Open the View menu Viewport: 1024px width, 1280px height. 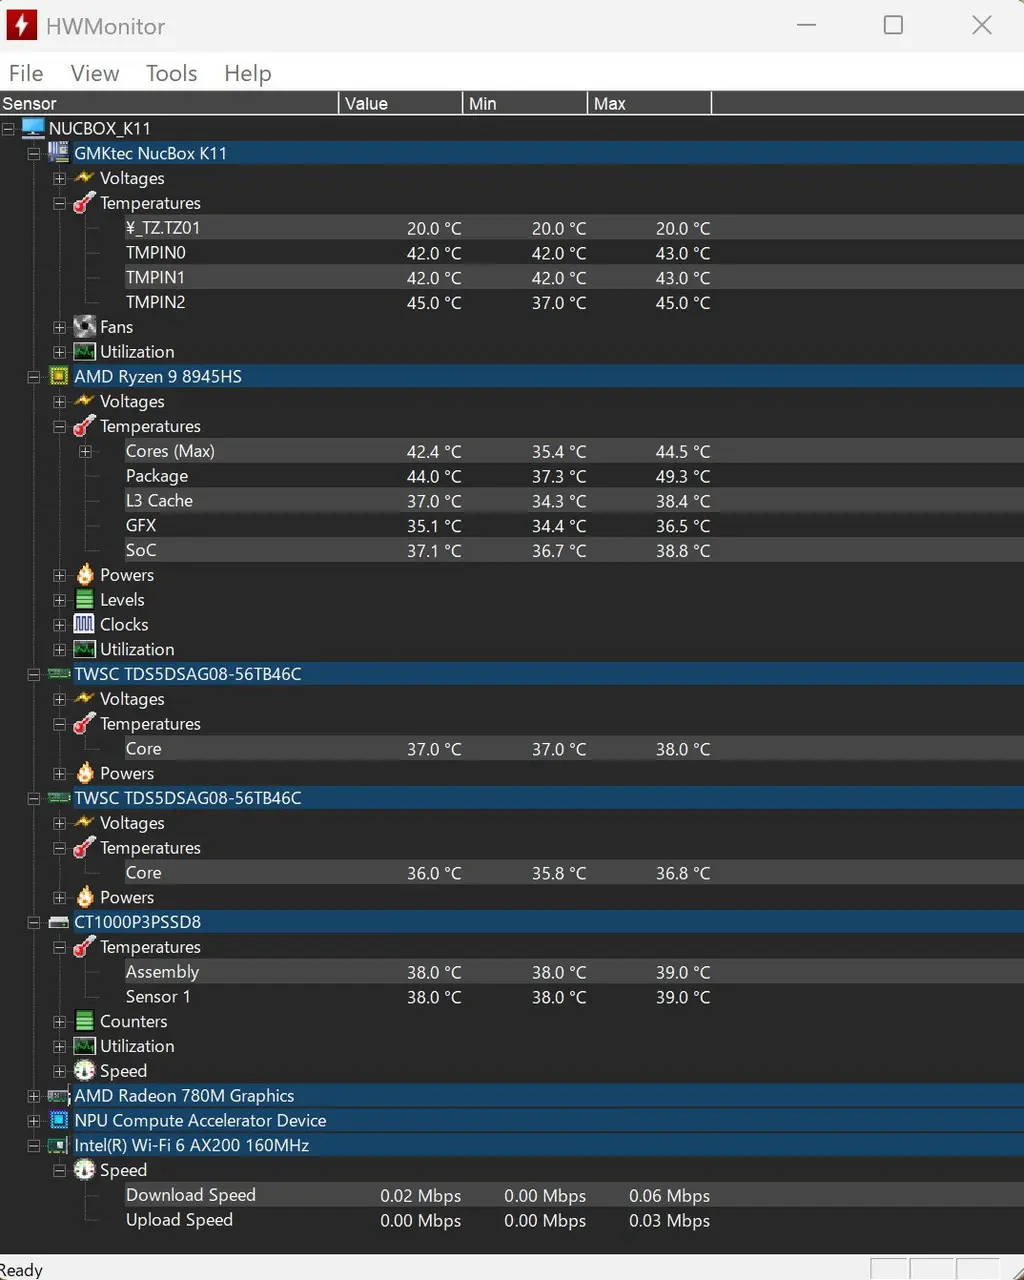[x=95, y=73]
